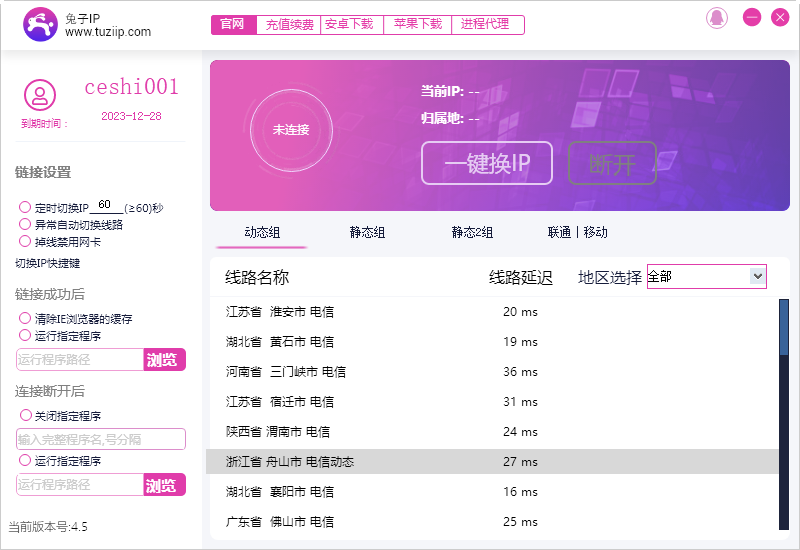
Task: Click the 线路名称 column header
Action: tap(257, 278)
